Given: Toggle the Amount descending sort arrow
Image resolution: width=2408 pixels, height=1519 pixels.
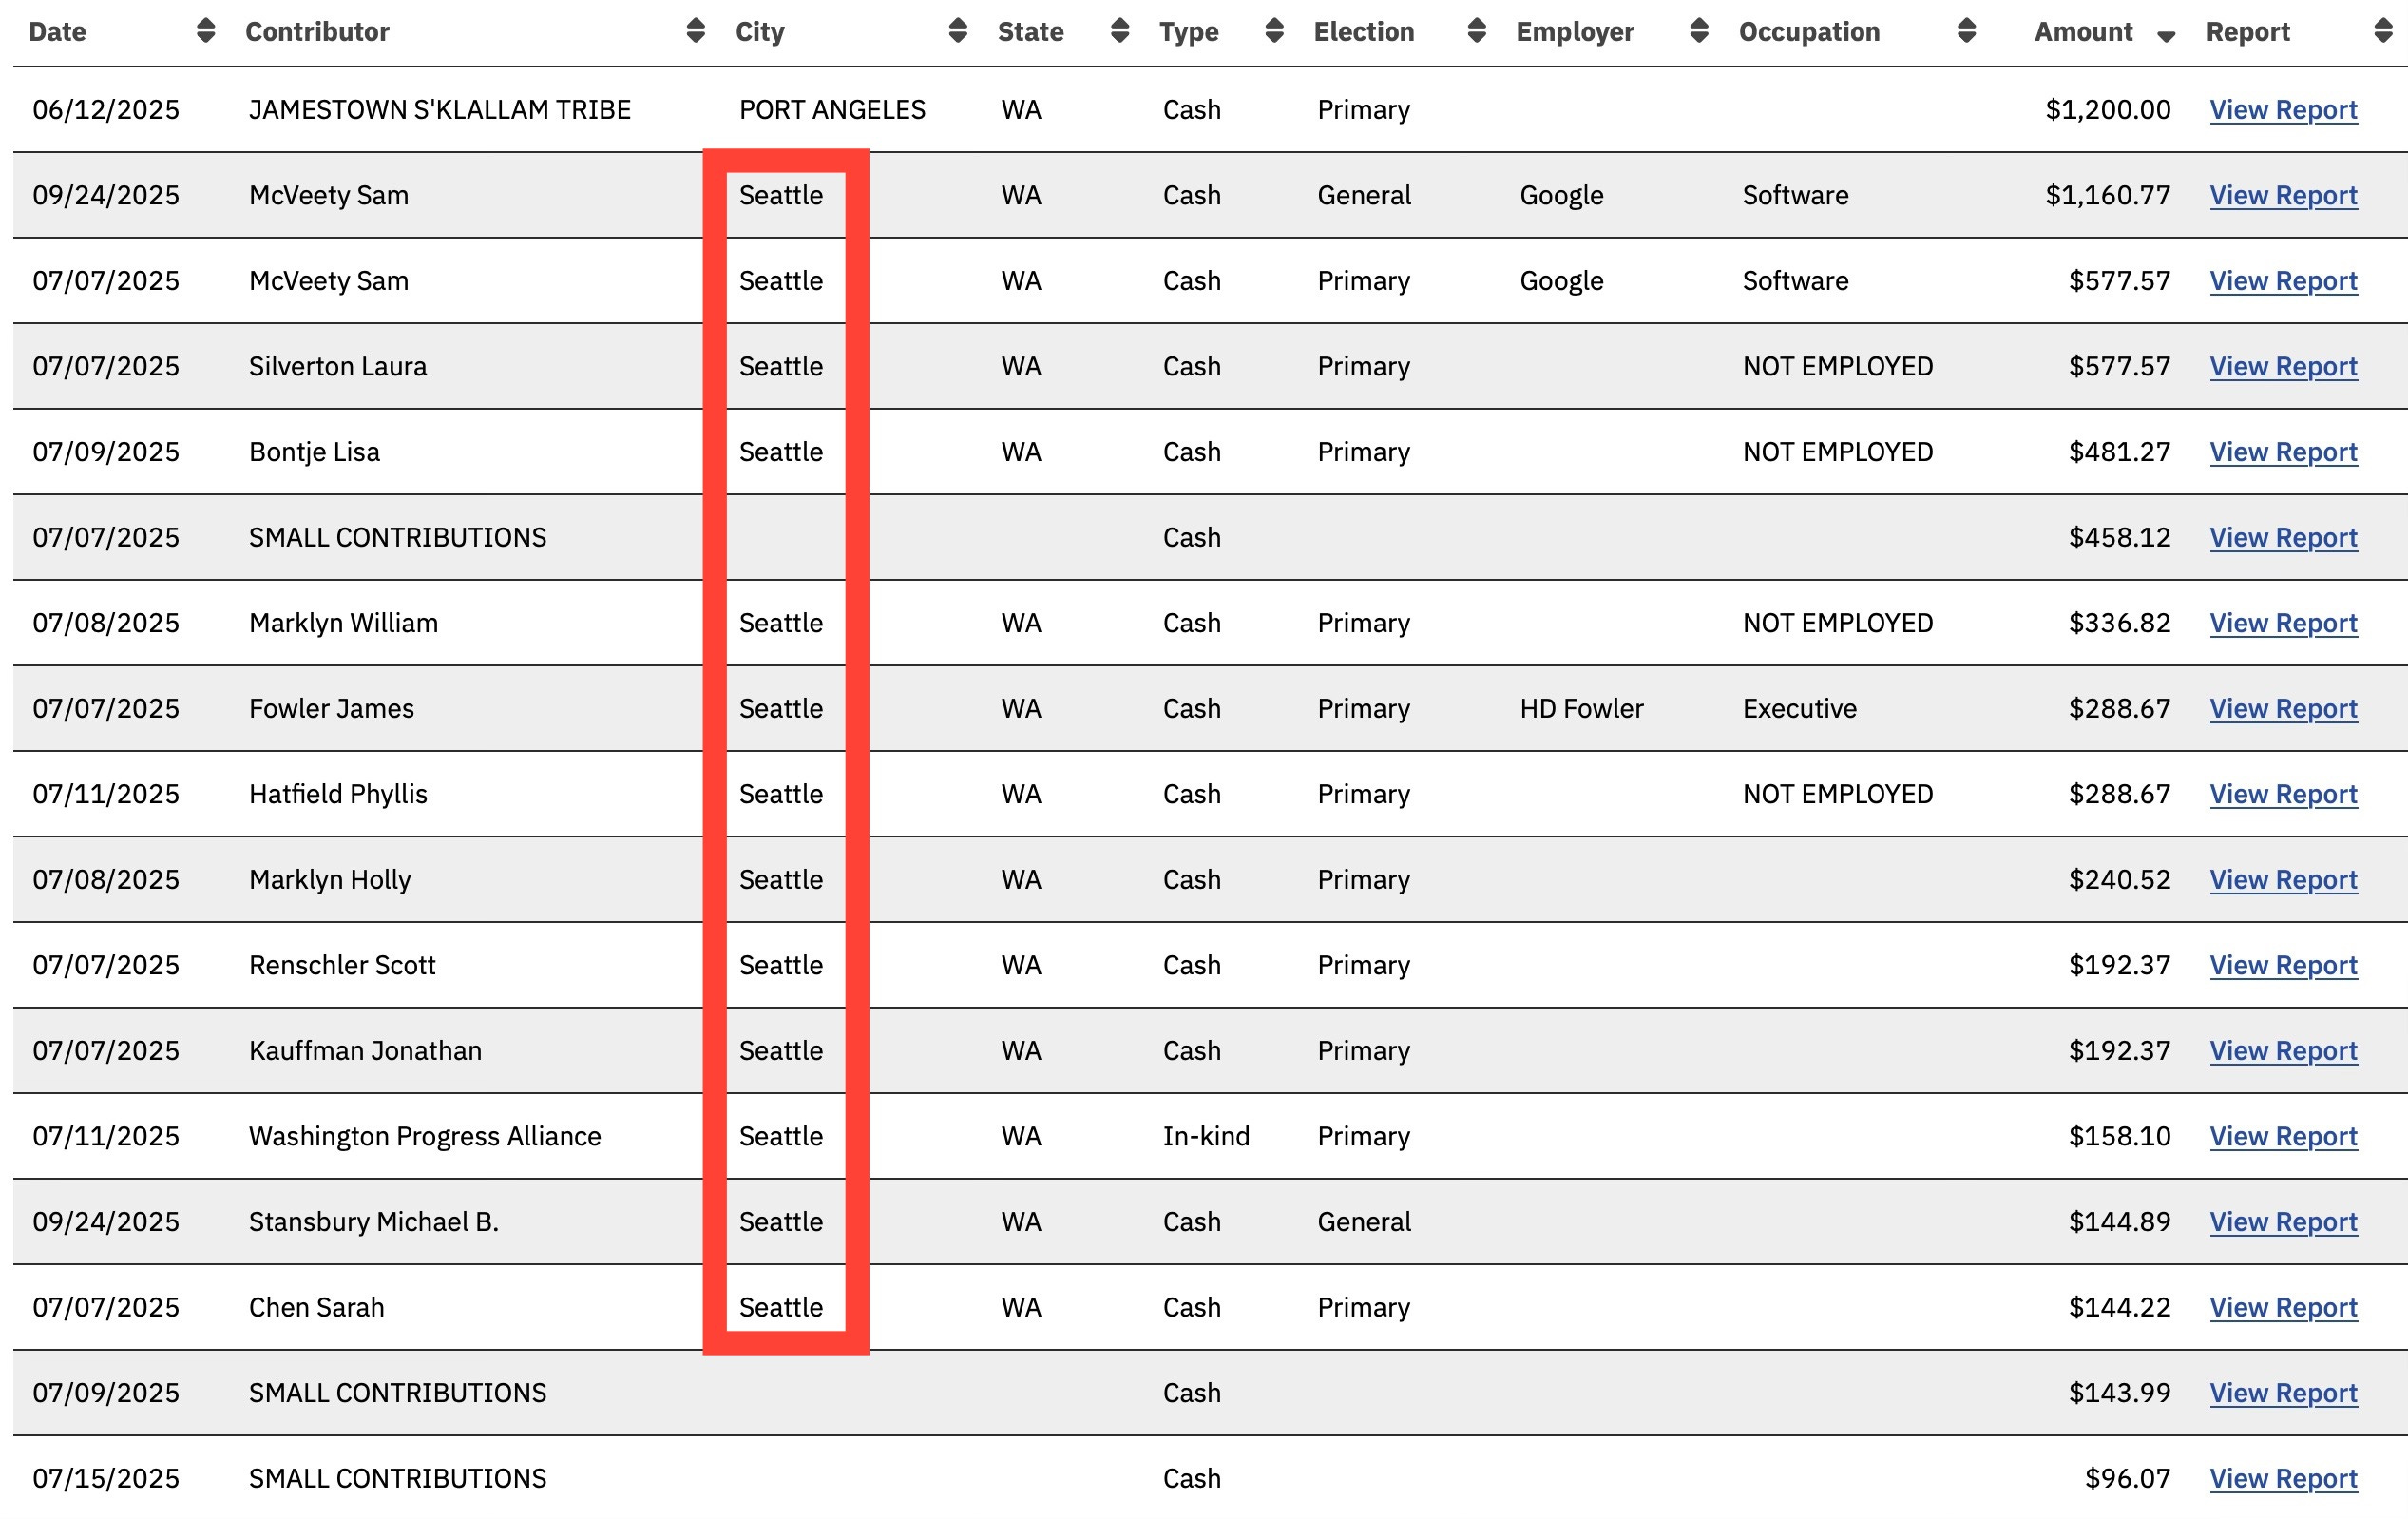Looking at the screenshot, I should pos(2166,36).
